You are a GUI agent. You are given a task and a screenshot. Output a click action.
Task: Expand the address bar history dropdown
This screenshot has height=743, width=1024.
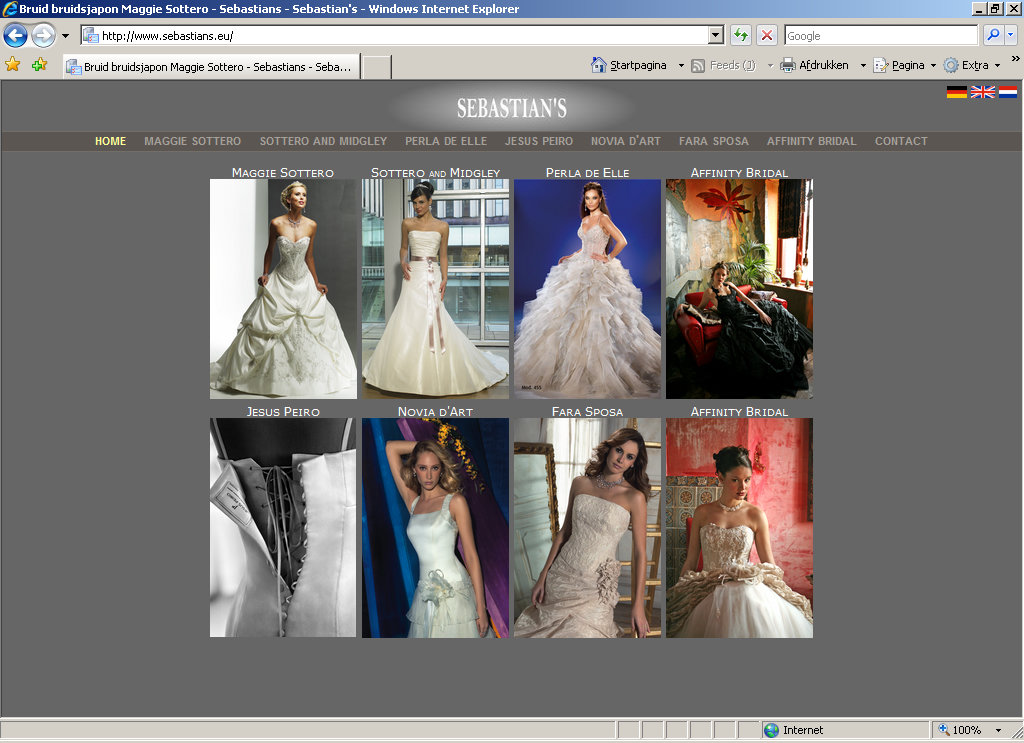pos(716,35)
